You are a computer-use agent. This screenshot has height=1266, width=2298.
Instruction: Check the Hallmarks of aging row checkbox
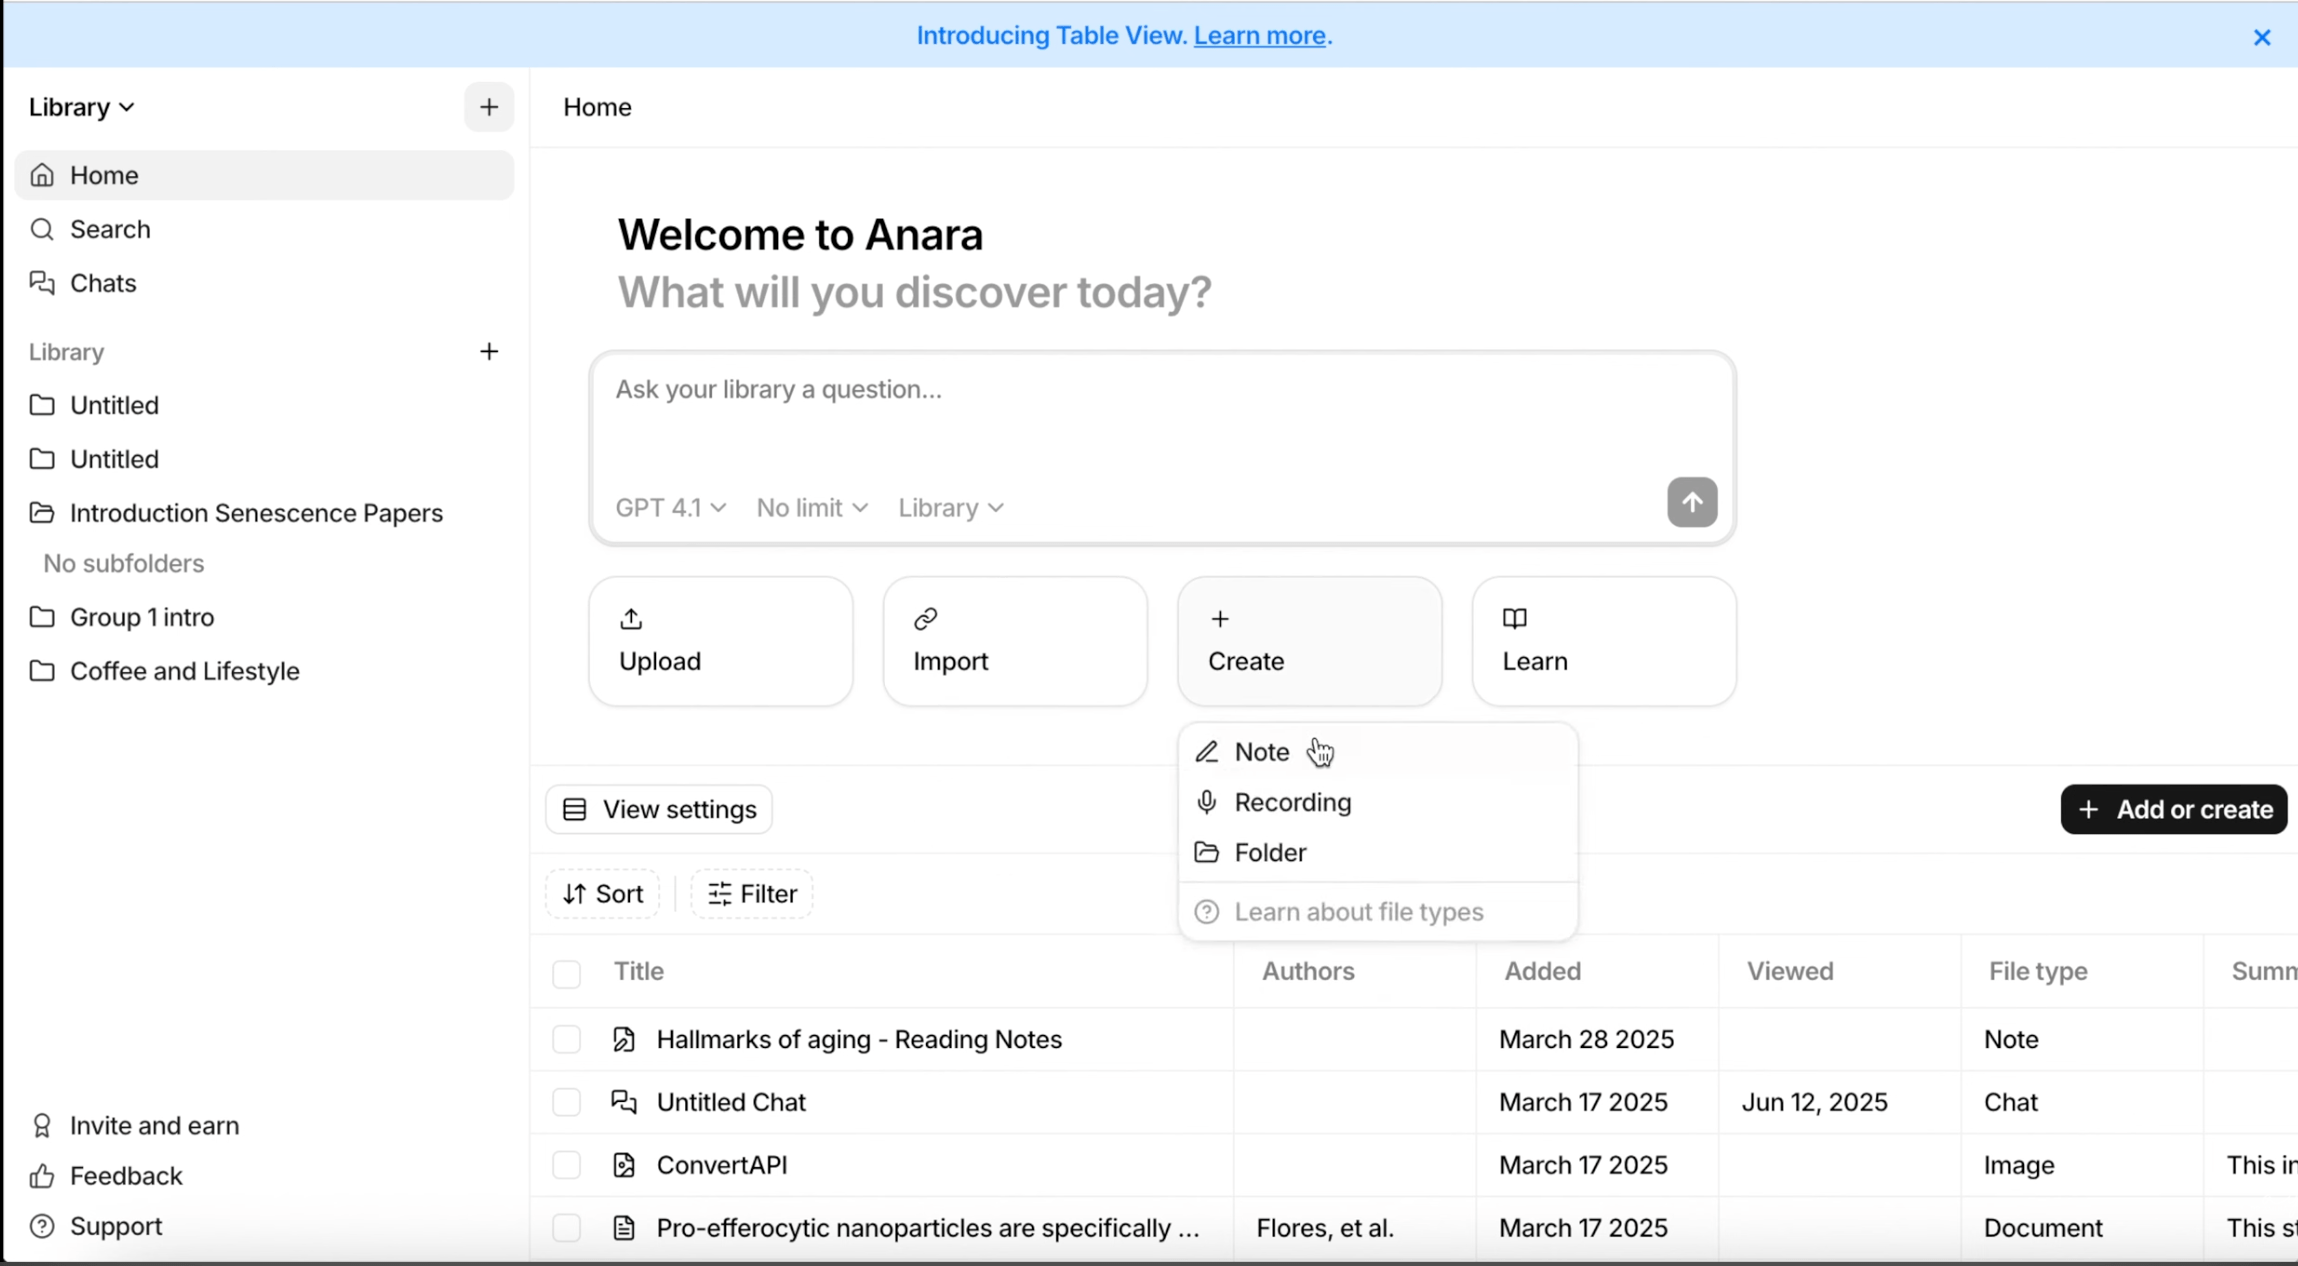coord(566,1039)
